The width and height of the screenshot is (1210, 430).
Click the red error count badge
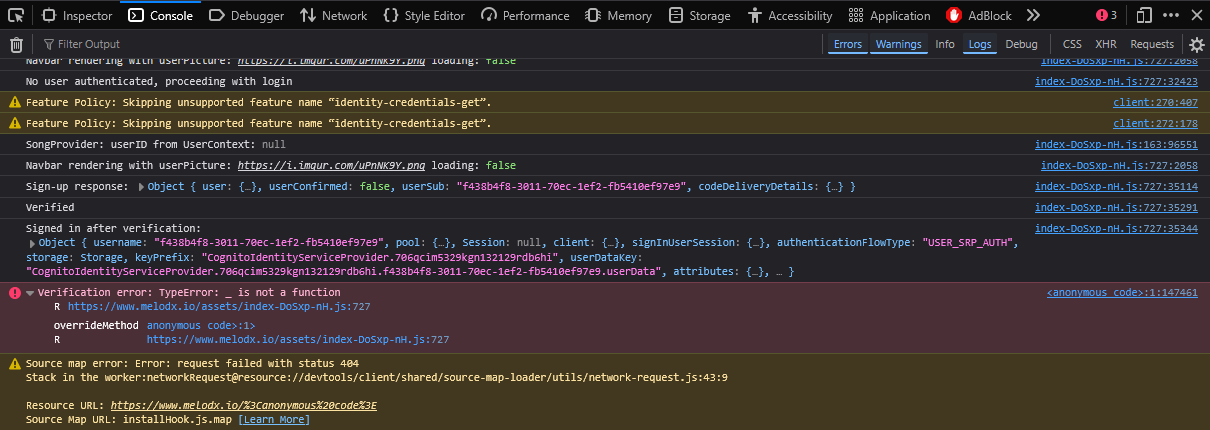[x=1106, y=15]
